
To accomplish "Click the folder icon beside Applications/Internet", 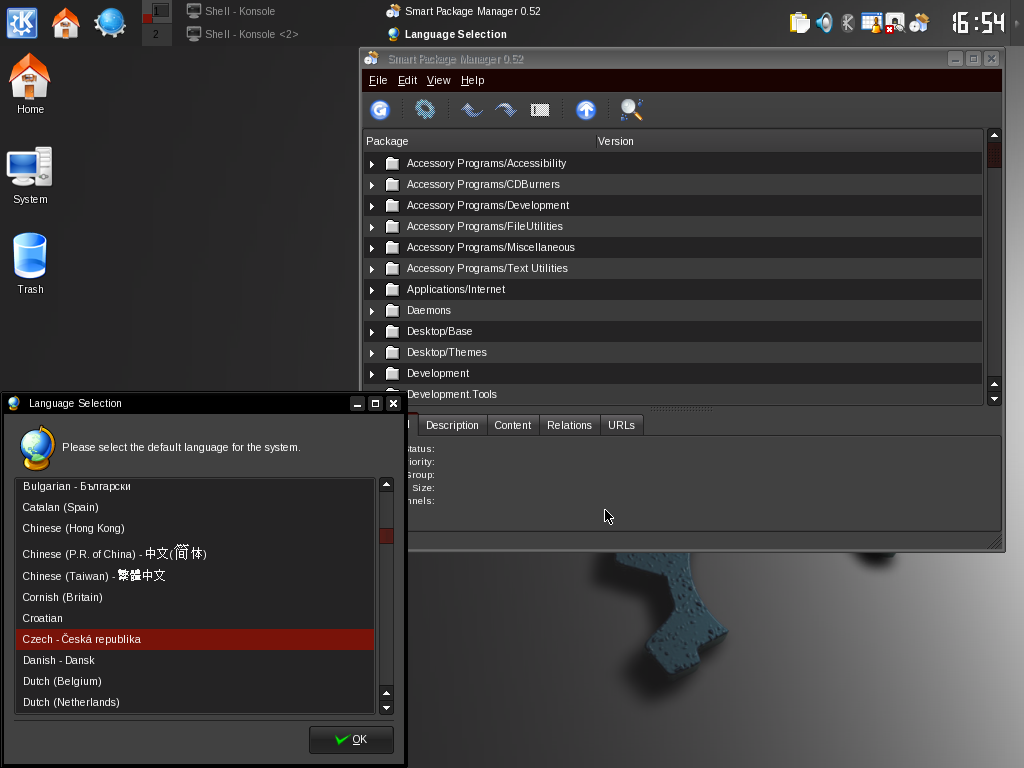I will pos(392,289).
